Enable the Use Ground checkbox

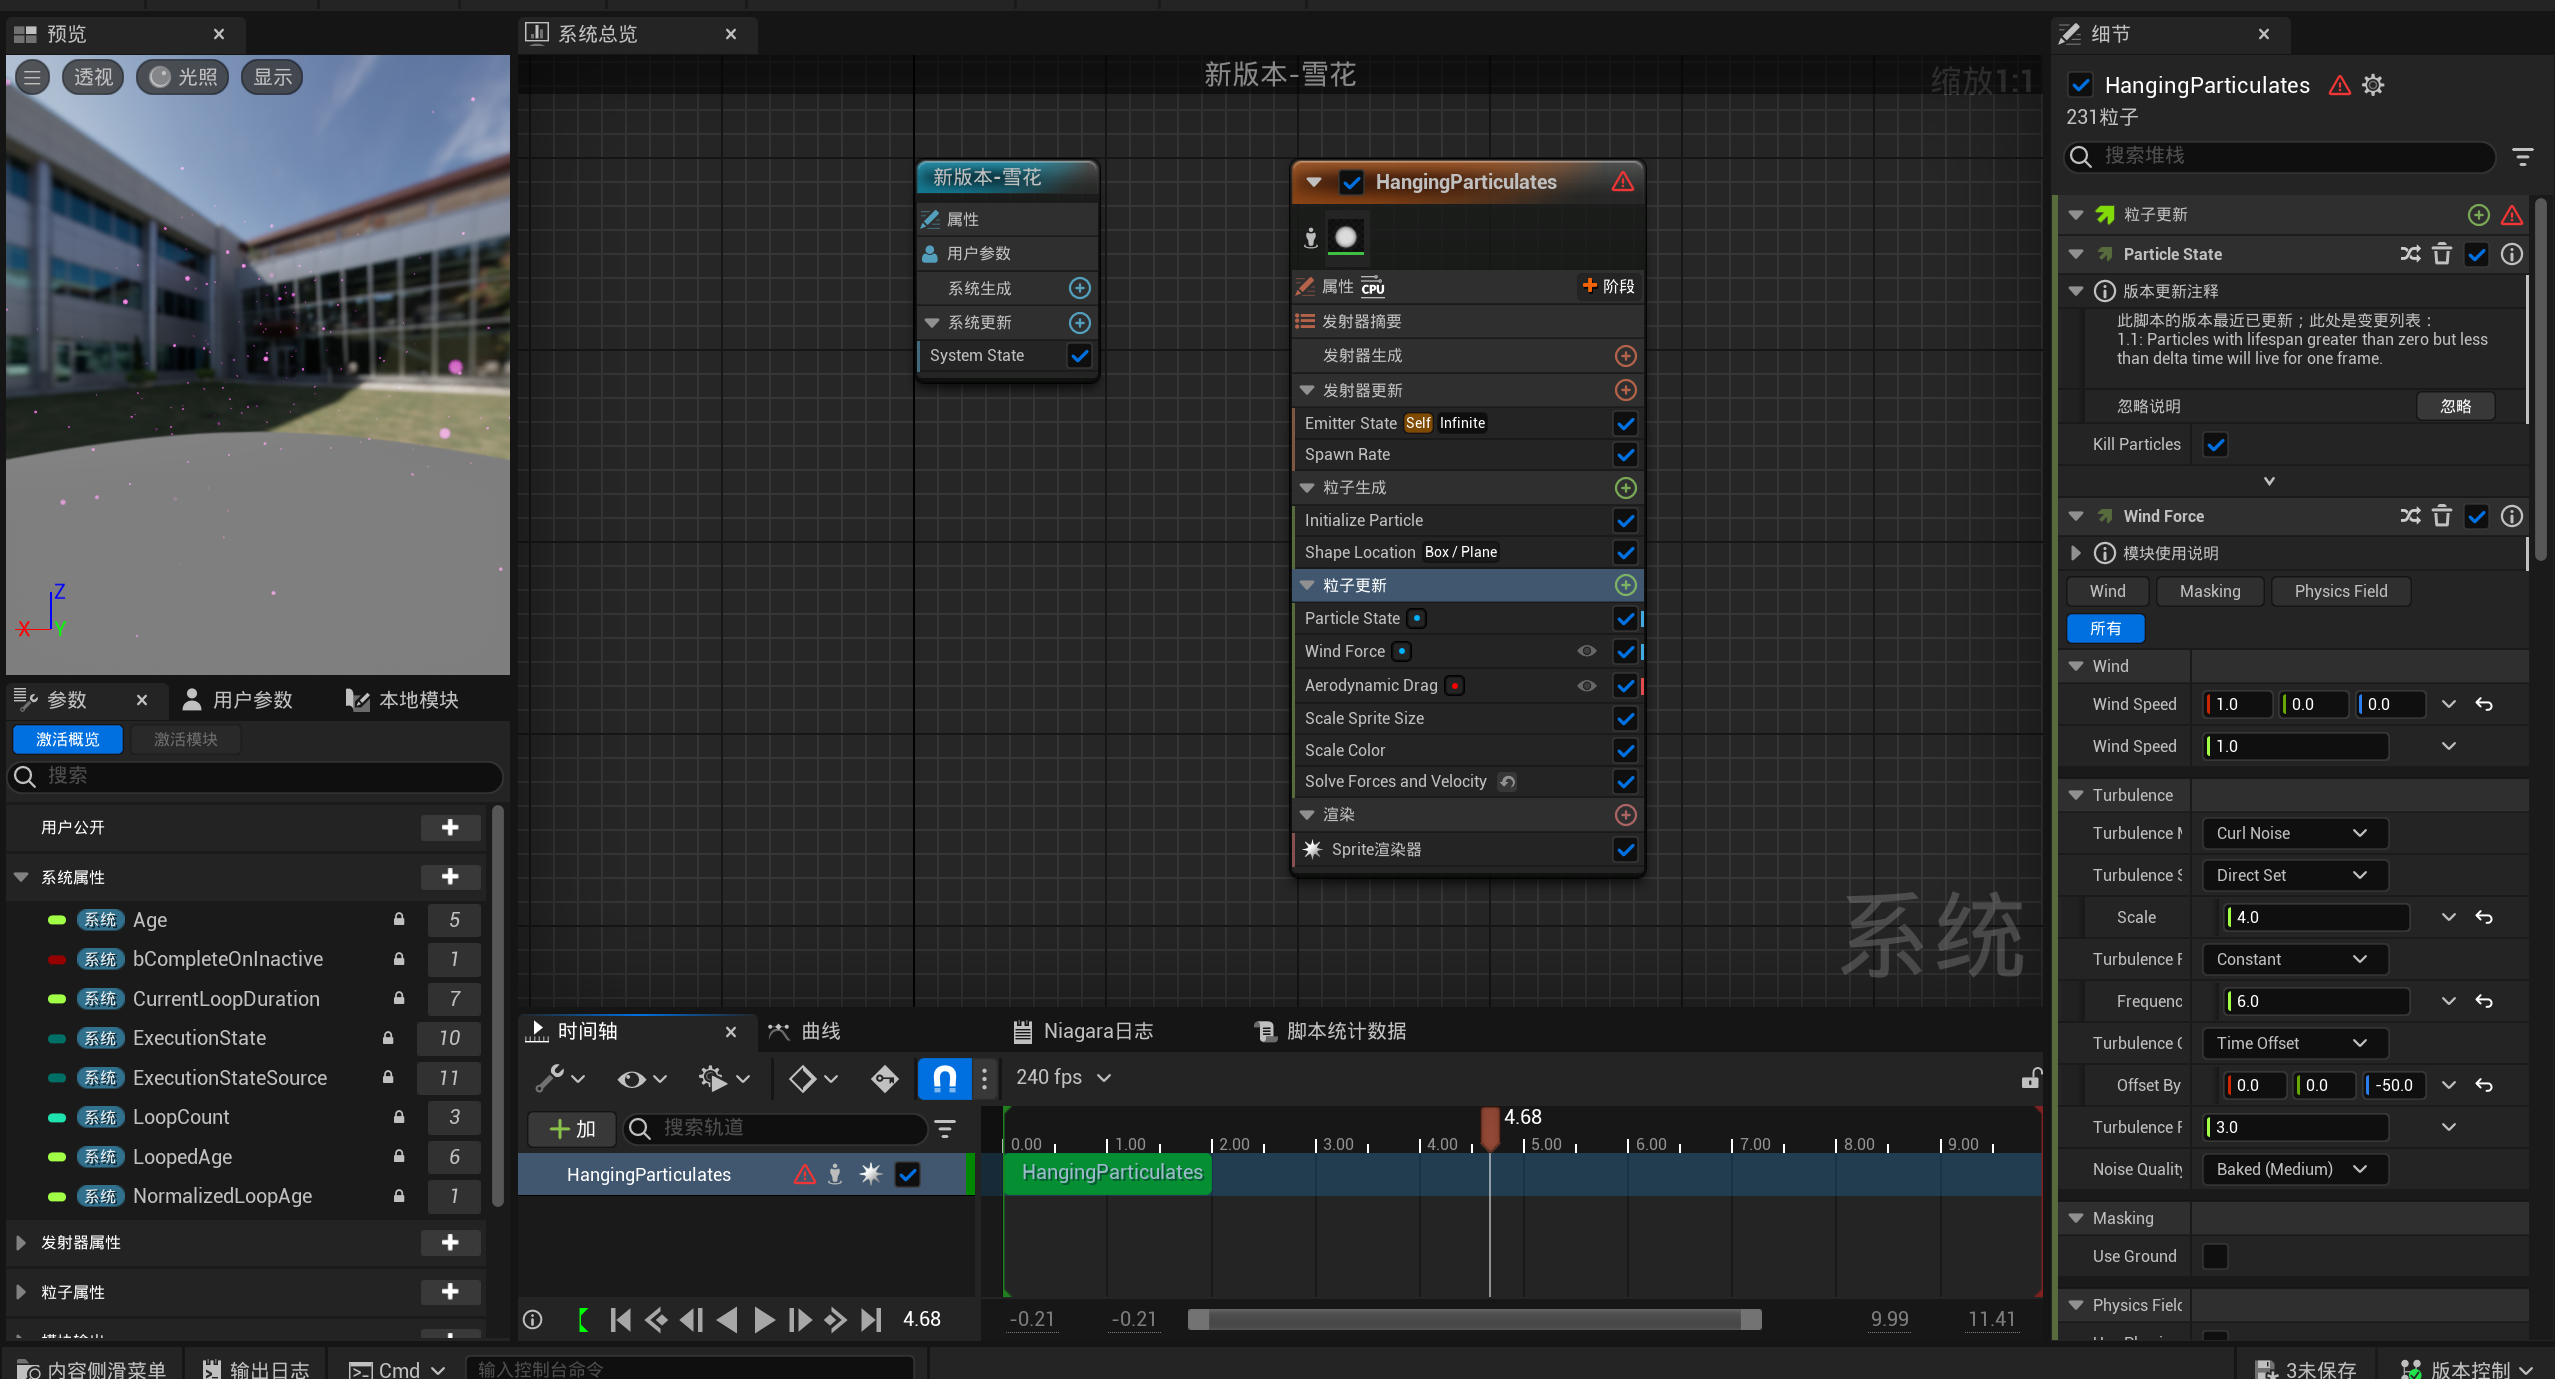[x=2216, y=1256]
